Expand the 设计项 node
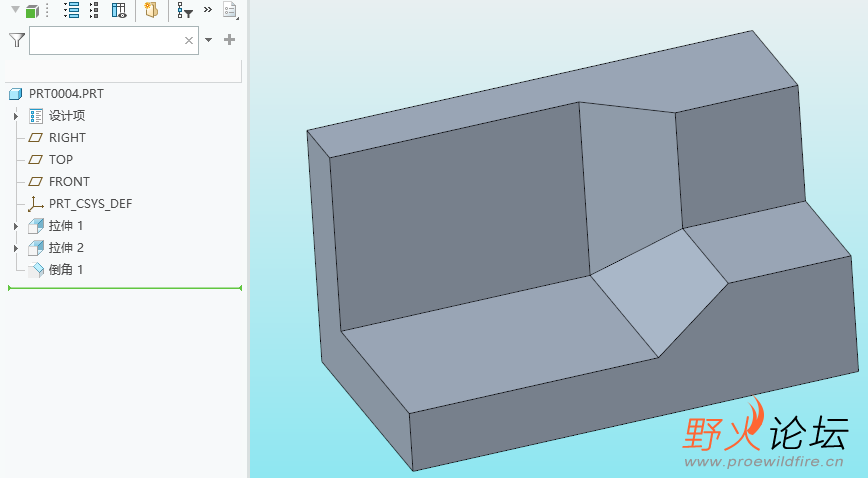This screenshot has height=478, width=868. [x=16, y=116]
